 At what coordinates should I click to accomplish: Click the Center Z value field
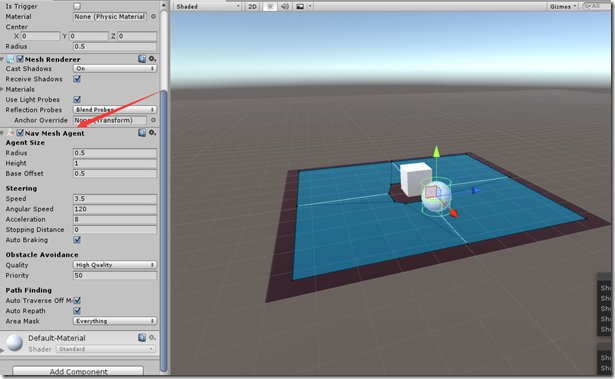click(137, 36)
